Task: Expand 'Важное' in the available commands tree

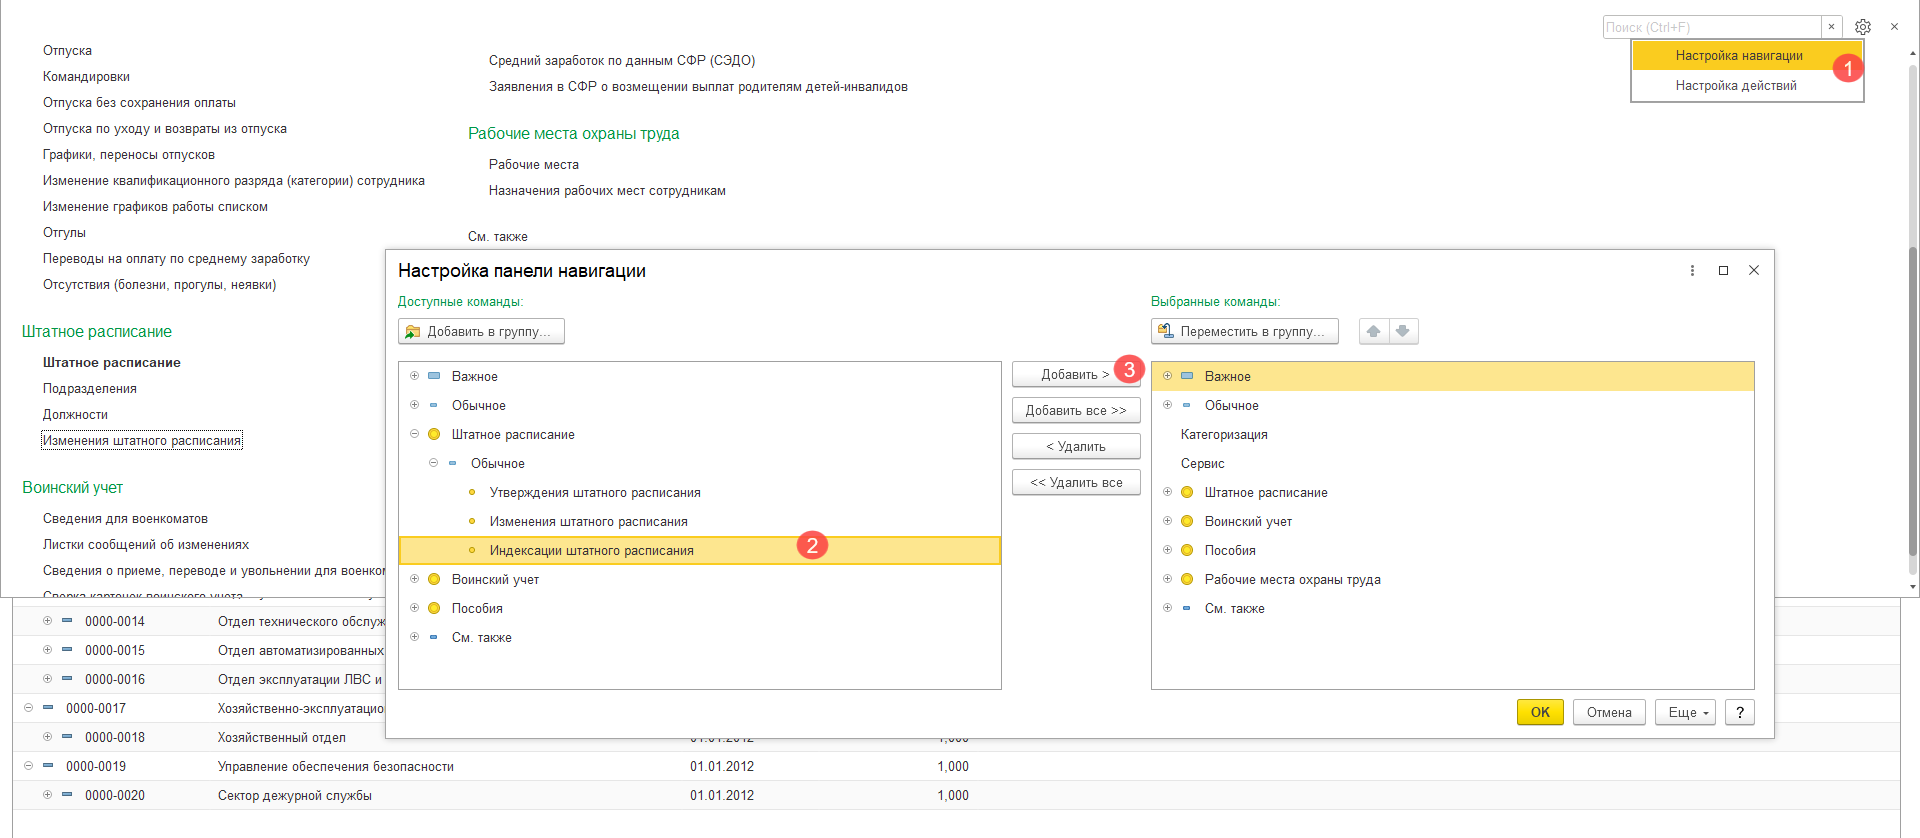Action: 414,376
